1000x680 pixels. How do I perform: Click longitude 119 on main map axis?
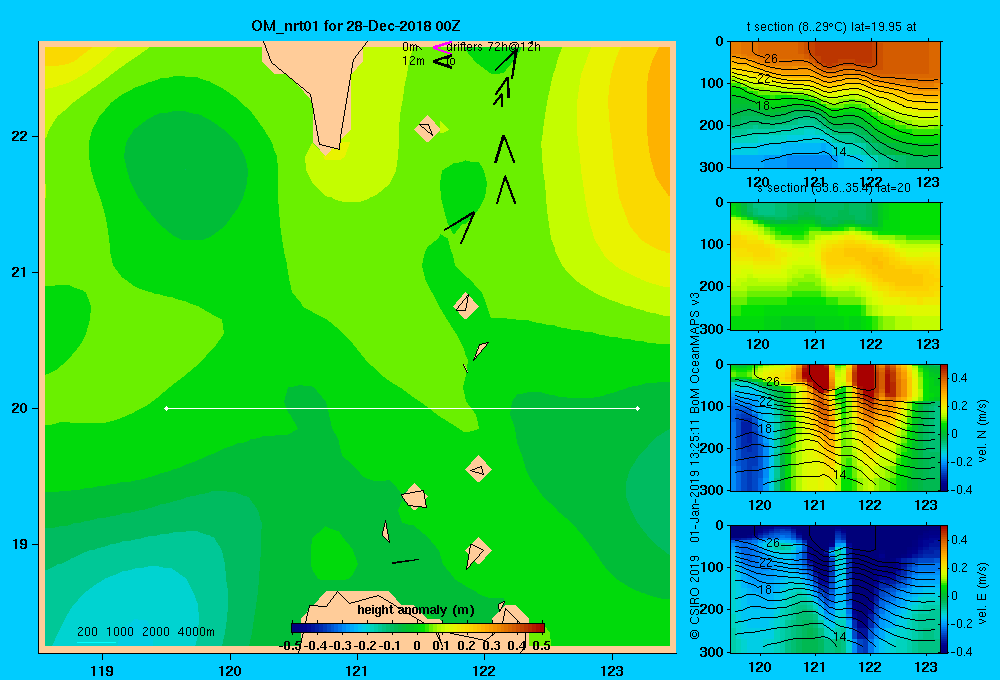103,670
